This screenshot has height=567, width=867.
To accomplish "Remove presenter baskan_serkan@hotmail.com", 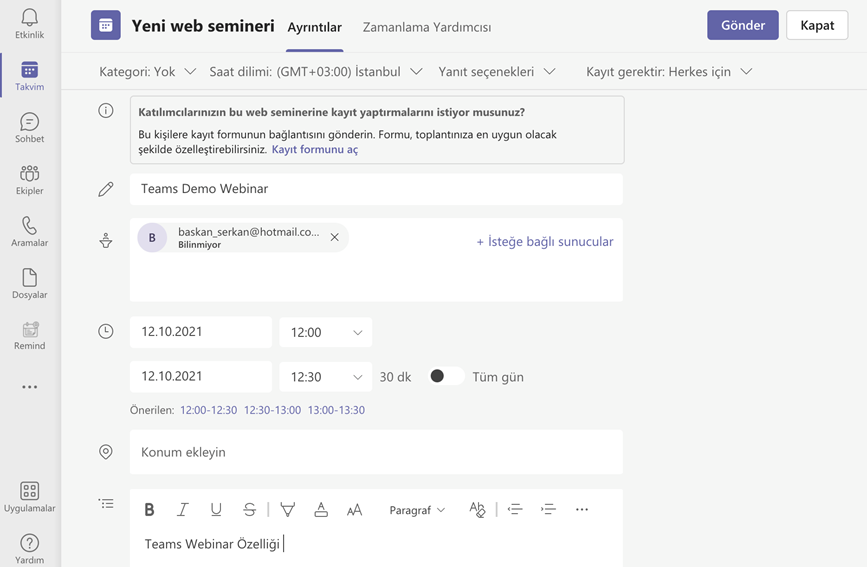I will pyautogui.click(x=335, y=237).
